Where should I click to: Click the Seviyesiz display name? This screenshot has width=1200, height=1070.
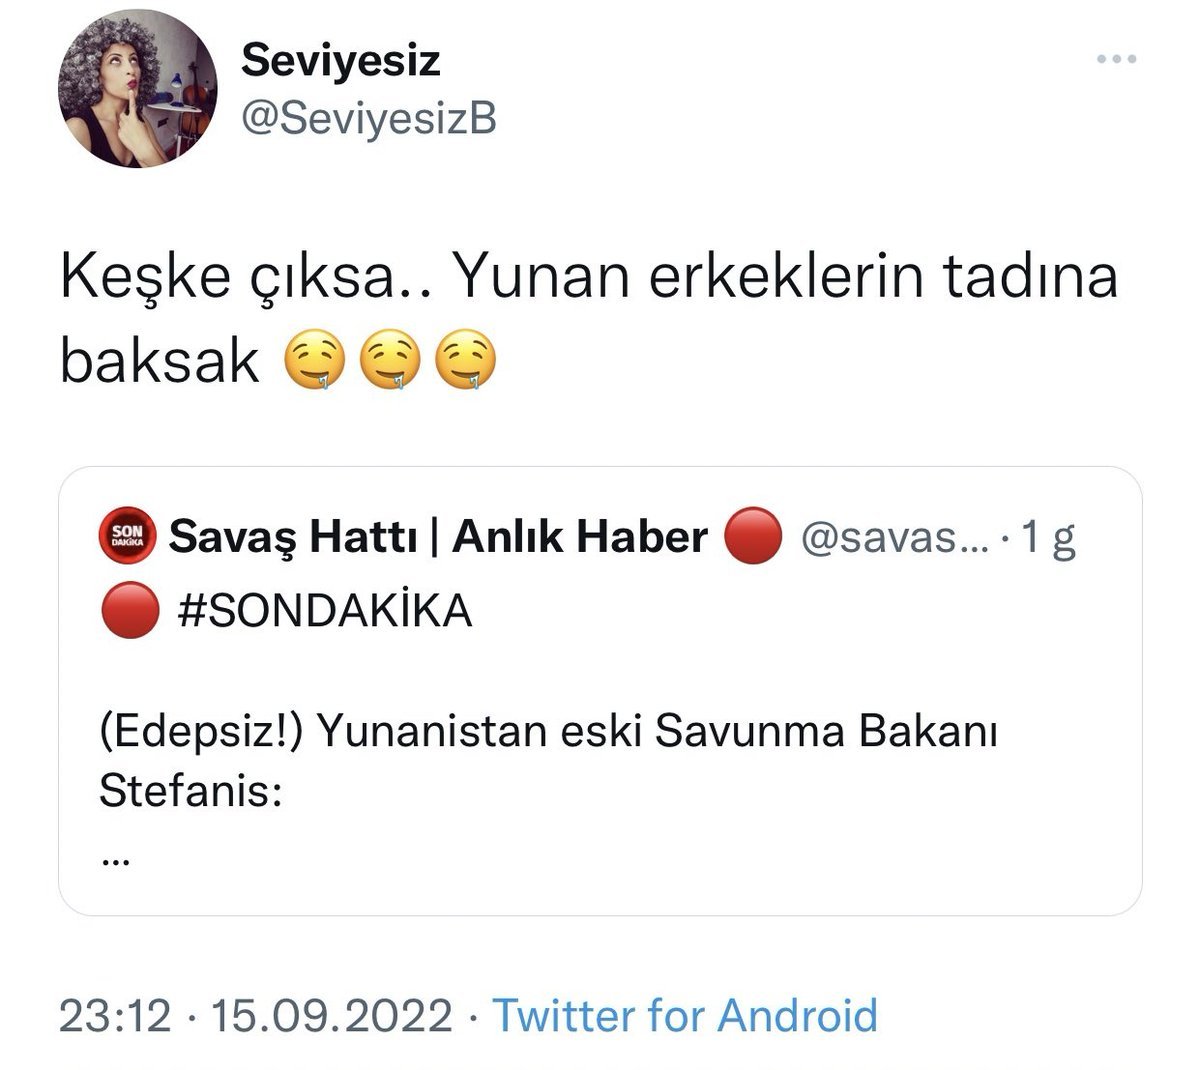[340, 62]
